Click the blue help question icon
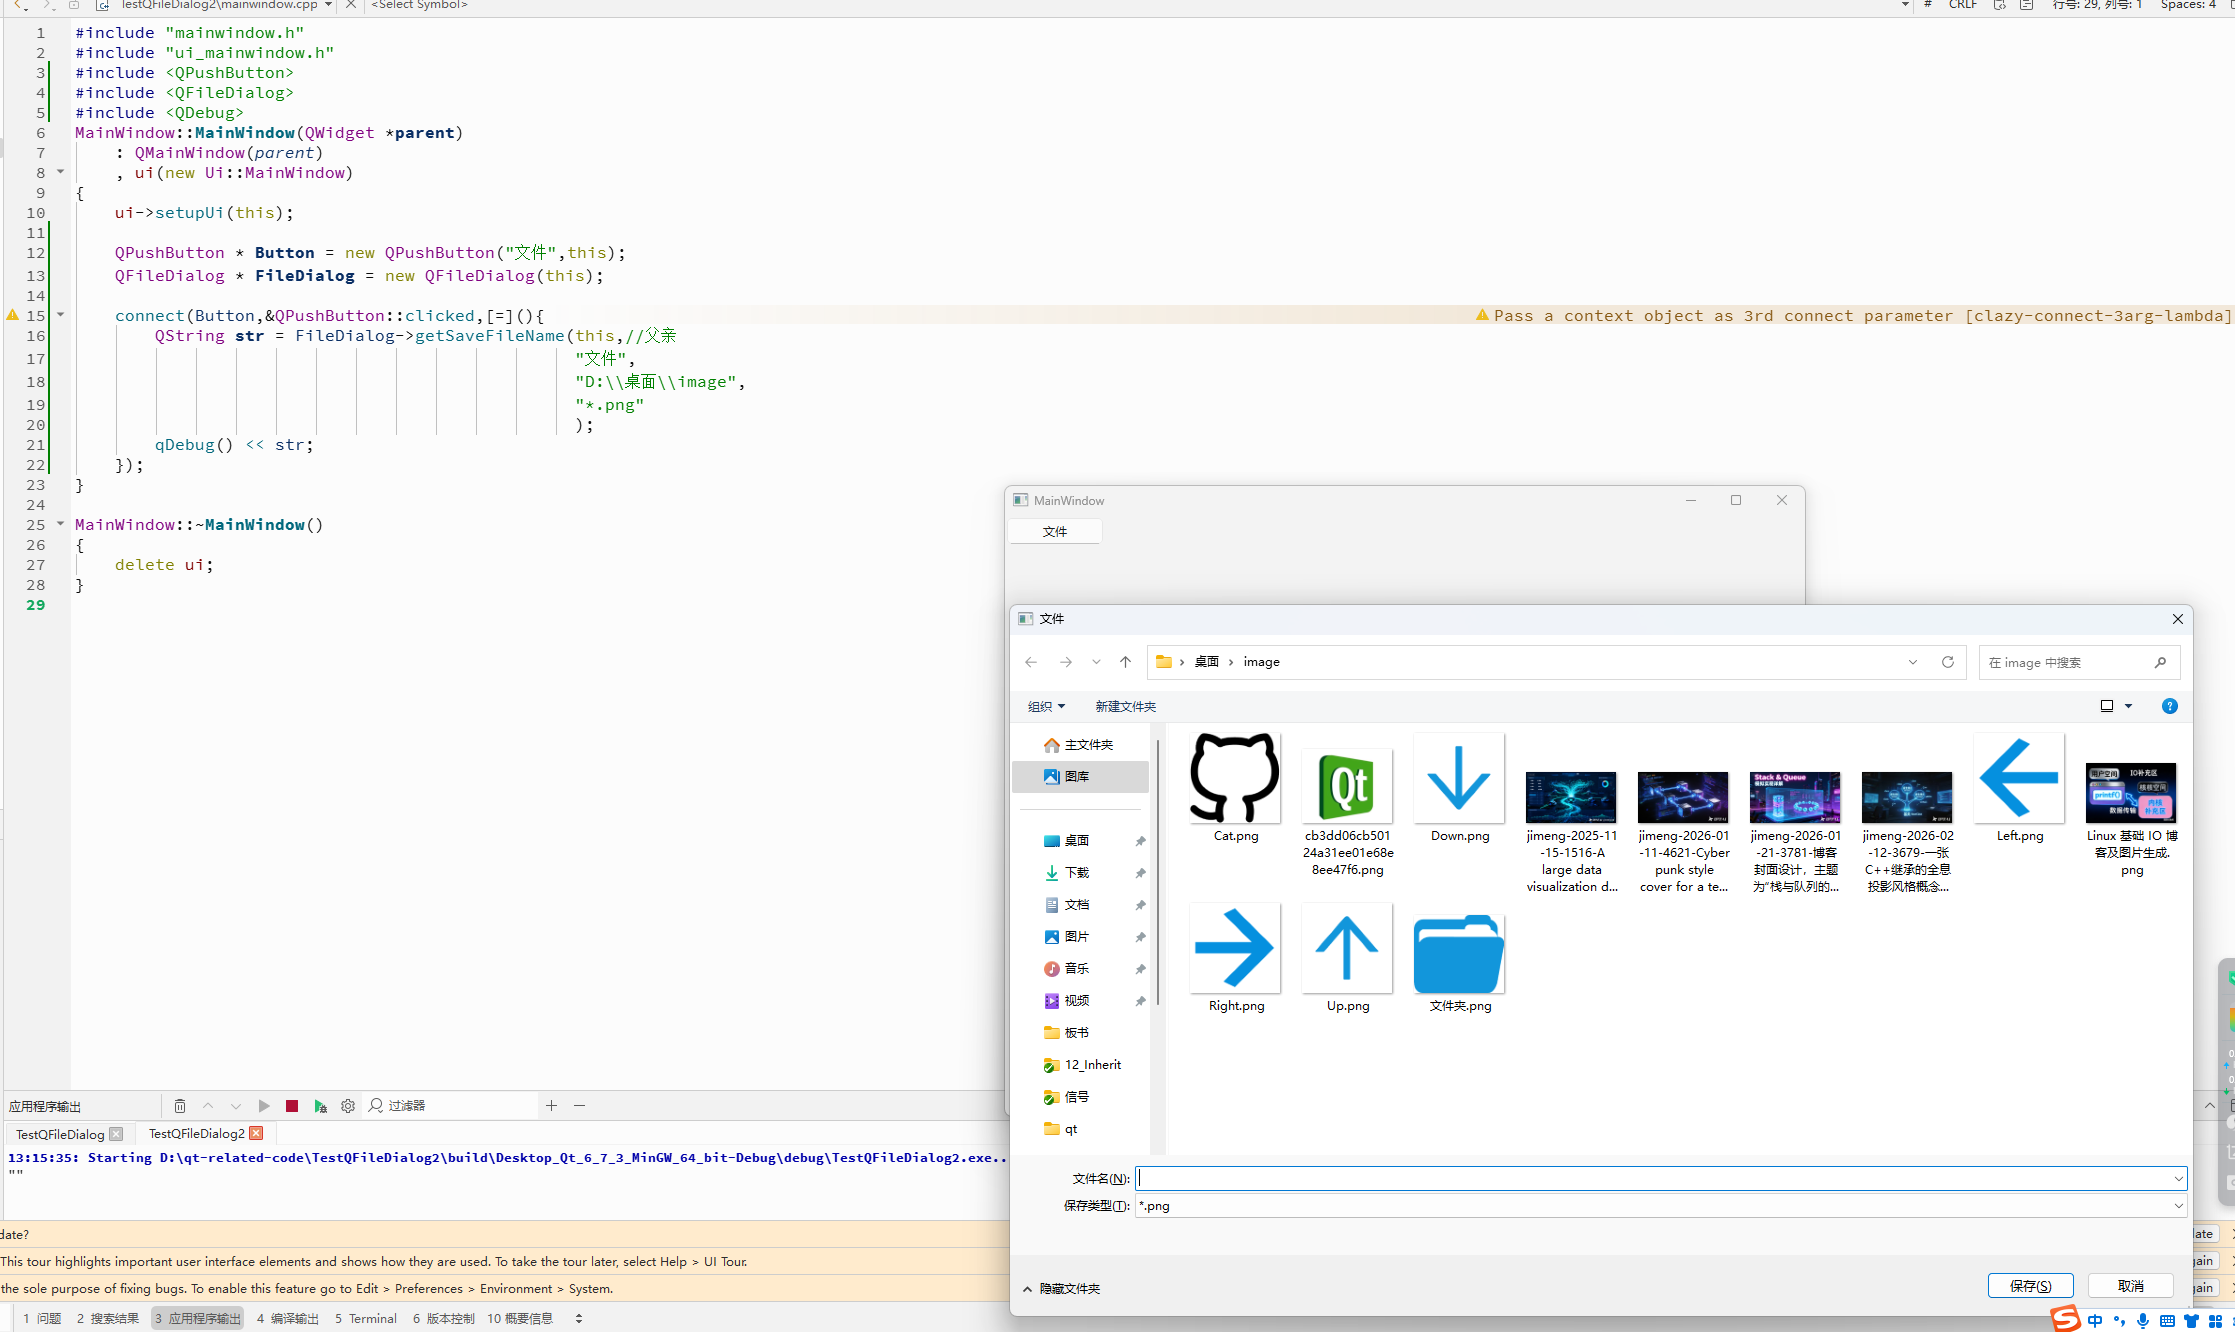 tap(2169, 706)
